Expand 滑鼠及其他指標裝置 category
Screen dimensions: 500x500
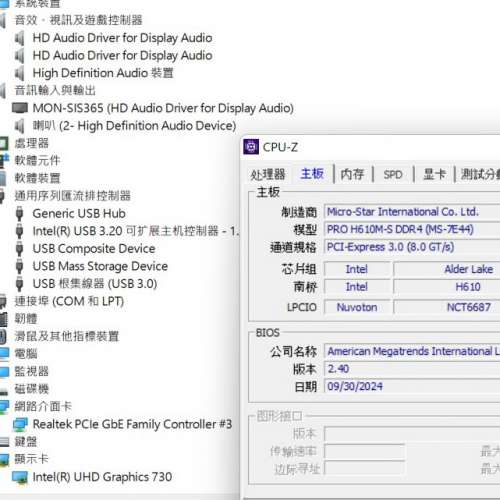point(67,336)
